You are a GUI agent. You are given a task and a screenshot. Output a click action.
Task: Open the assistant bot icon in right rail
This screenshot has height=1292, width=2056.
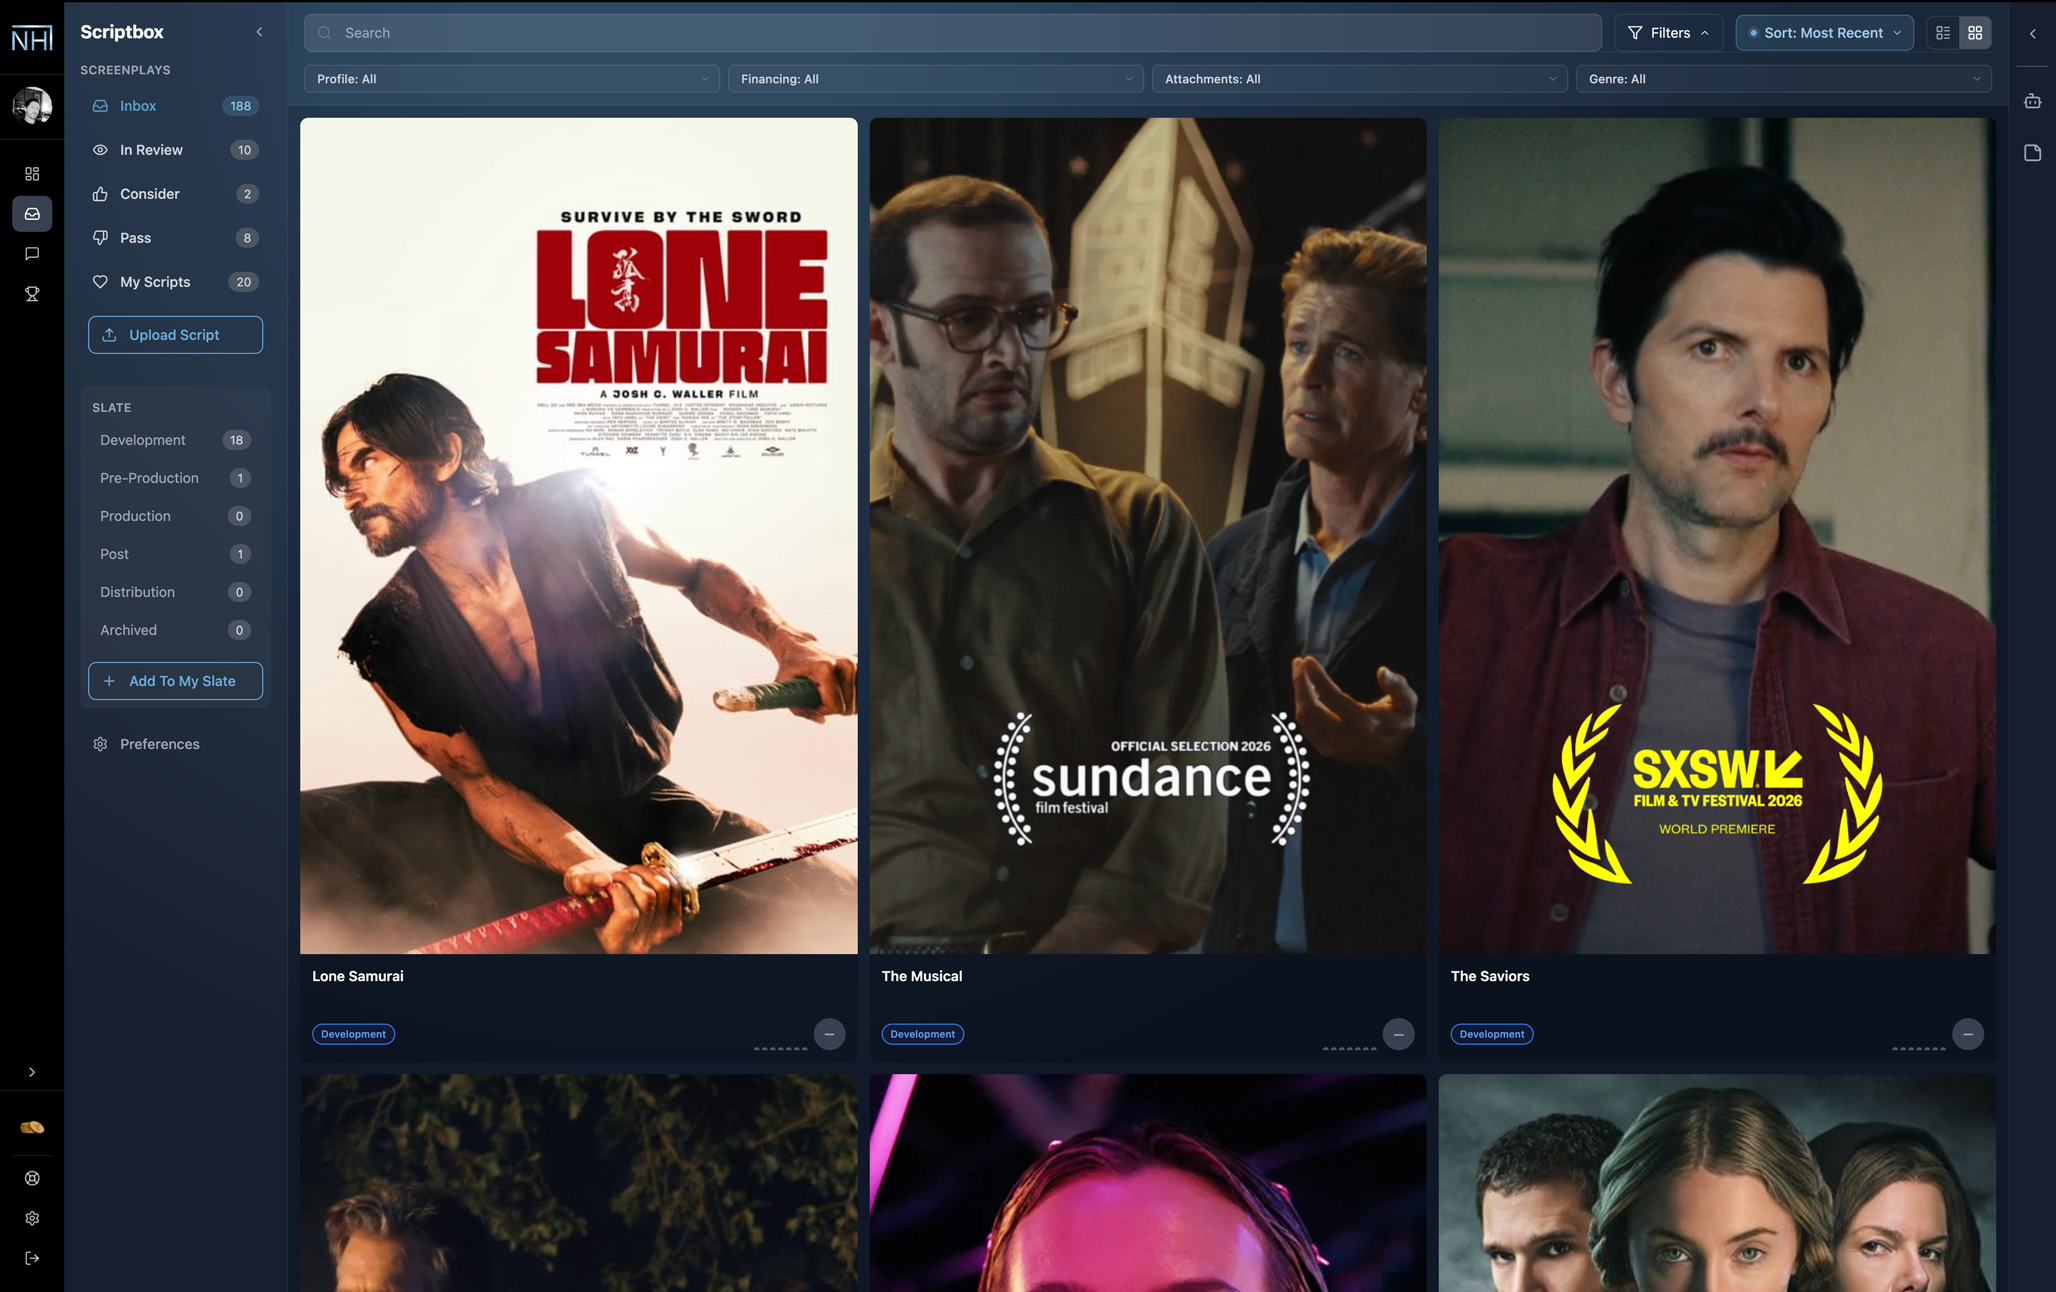[2032, 101]
